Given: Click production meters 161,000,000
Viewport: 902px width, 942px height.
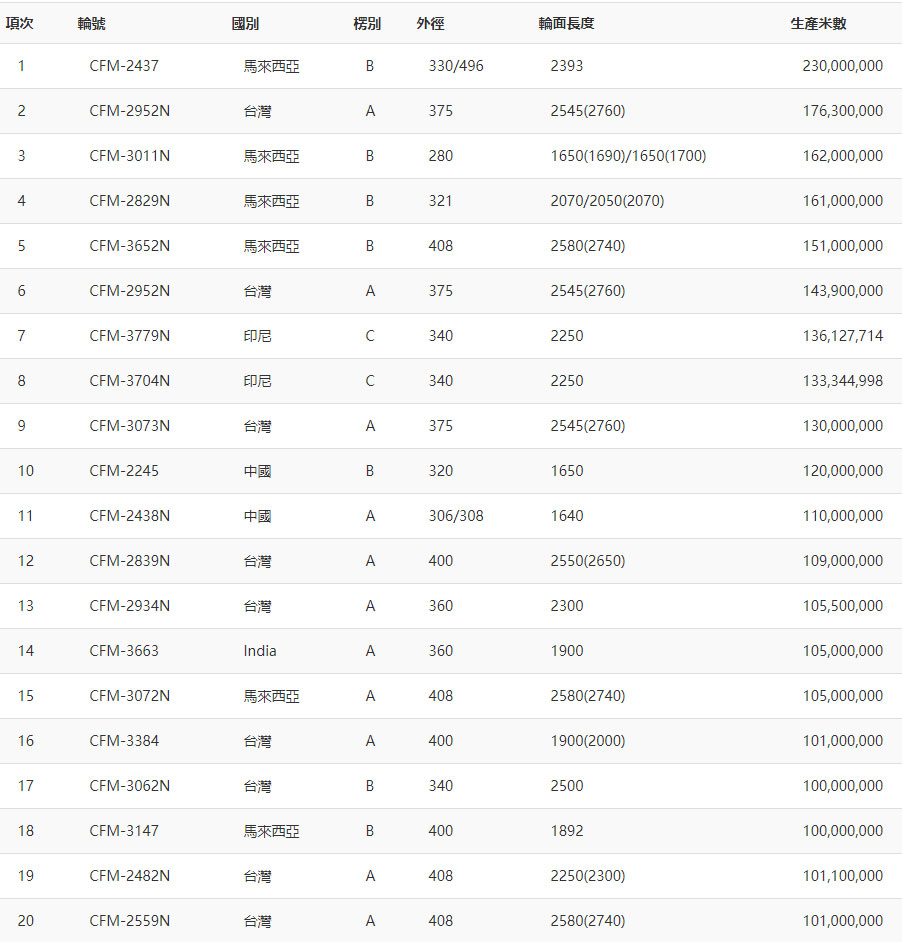Looking at the screenshot, I should [843, 201].
